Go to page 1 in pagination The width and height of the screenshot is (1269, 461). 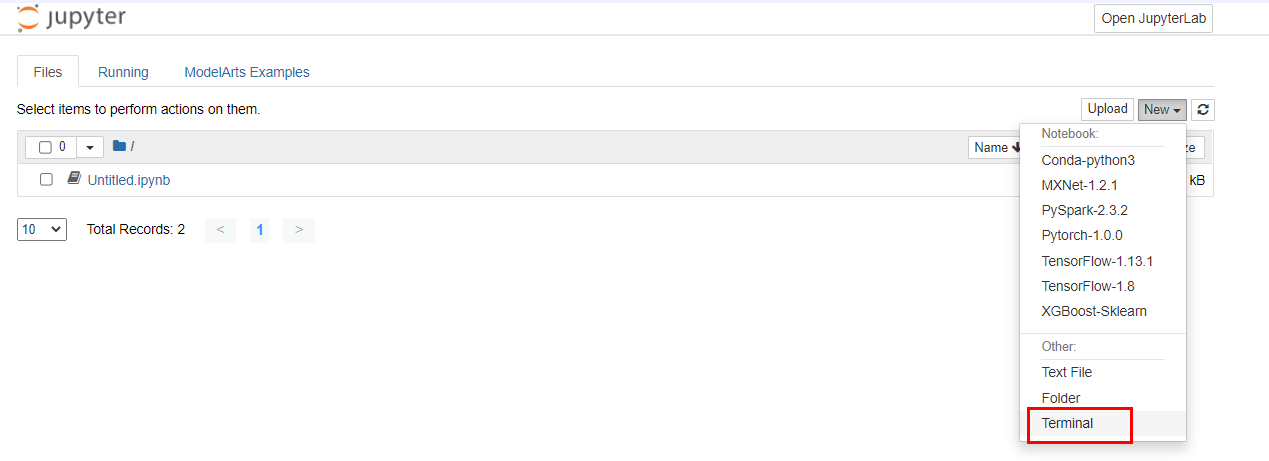pyautogui.click(x=260, y=230)
